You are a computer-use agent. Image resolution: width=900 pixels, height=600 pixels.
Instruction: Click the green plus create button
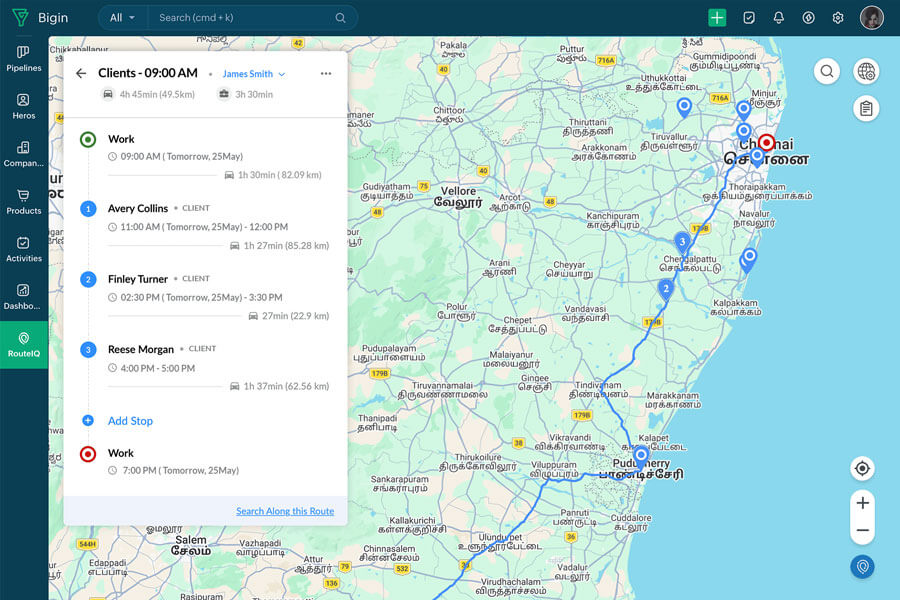tap(717, 18)
